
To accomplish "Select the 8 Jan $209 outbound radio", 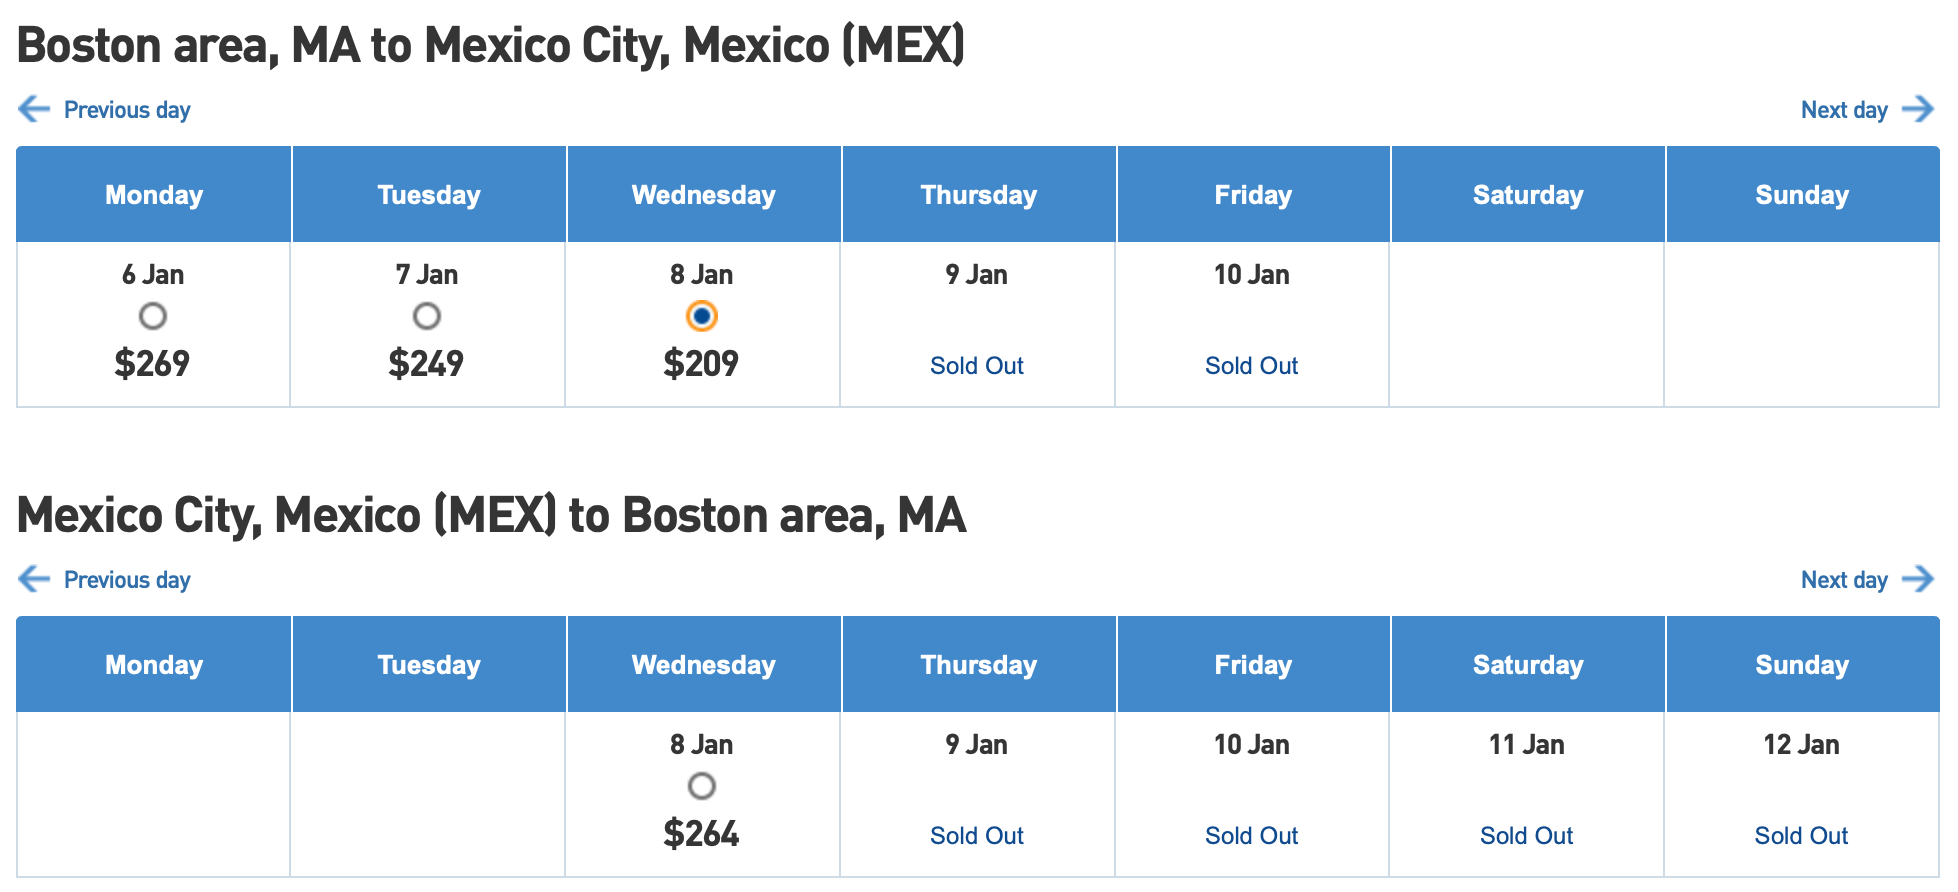I will (702, 316).
